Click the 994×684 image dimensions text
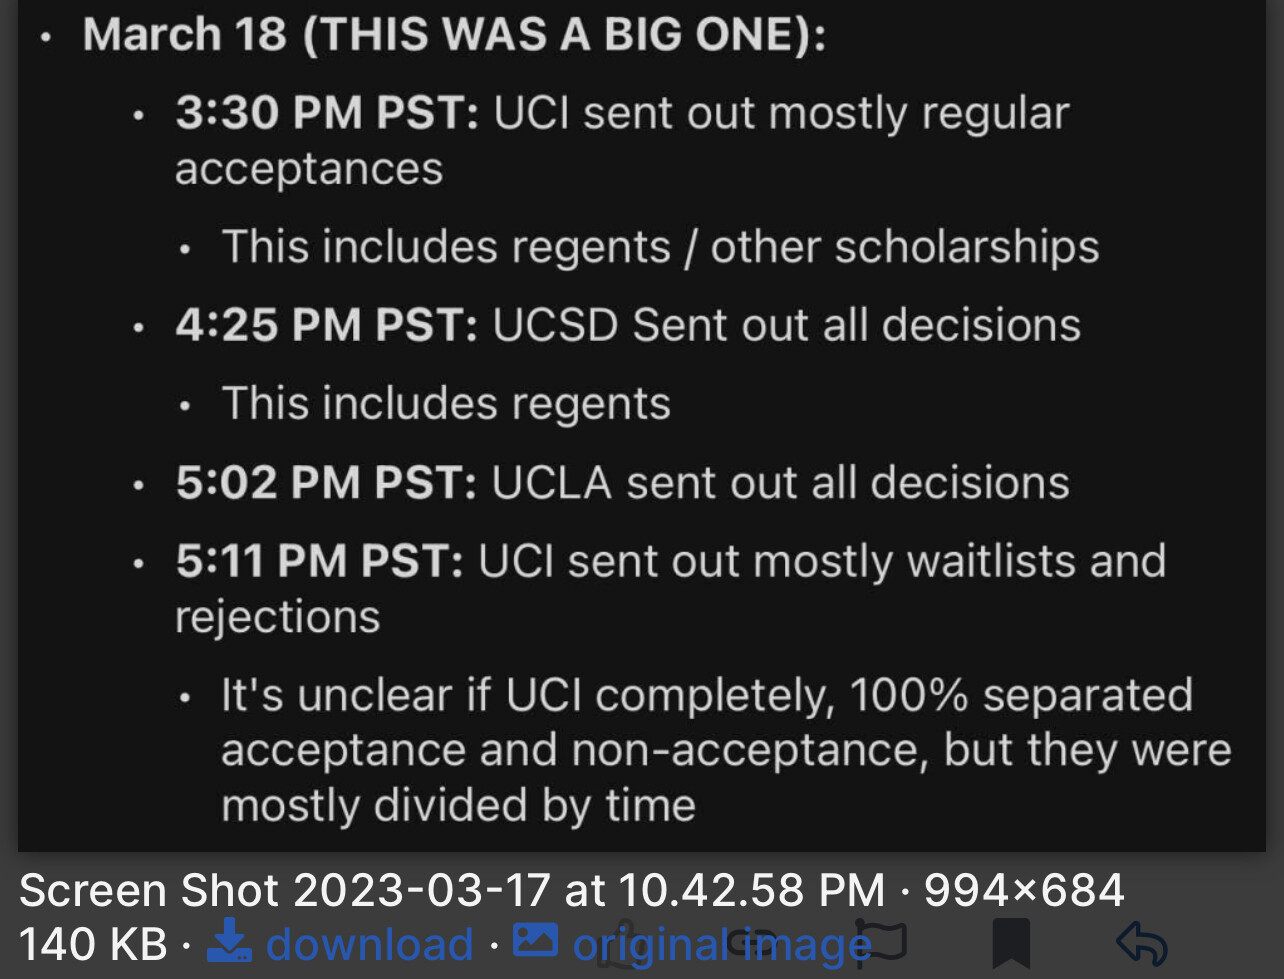 (x=1024, y=890)
